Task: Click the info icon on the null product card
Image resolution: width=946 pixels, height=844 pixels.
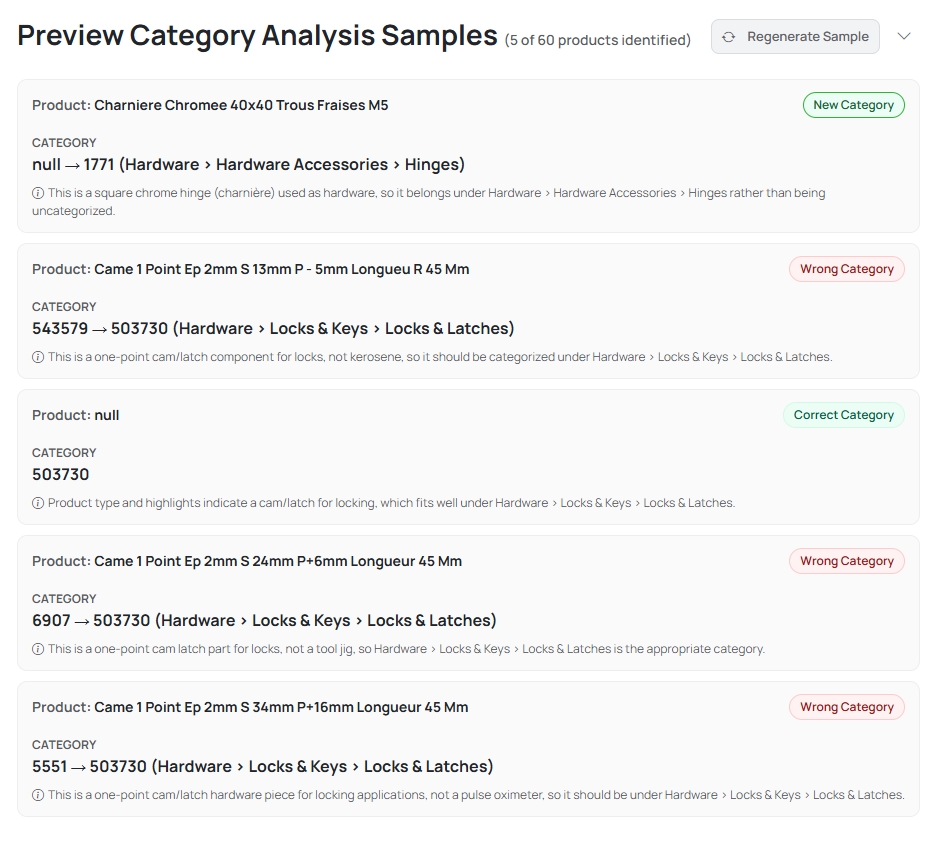Action: pos(38,503)
